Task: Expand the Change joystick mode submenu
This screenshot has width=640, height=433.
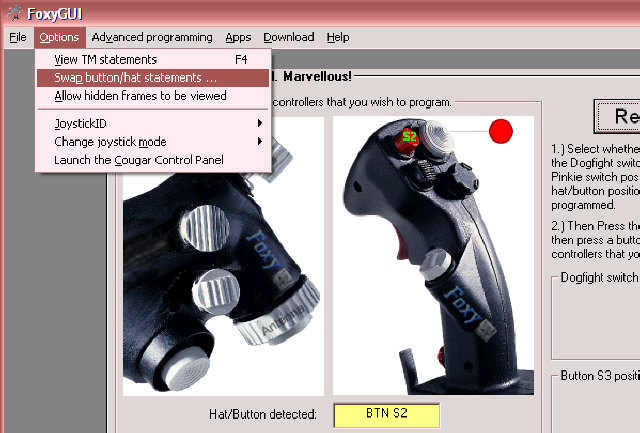Action: 153,142
